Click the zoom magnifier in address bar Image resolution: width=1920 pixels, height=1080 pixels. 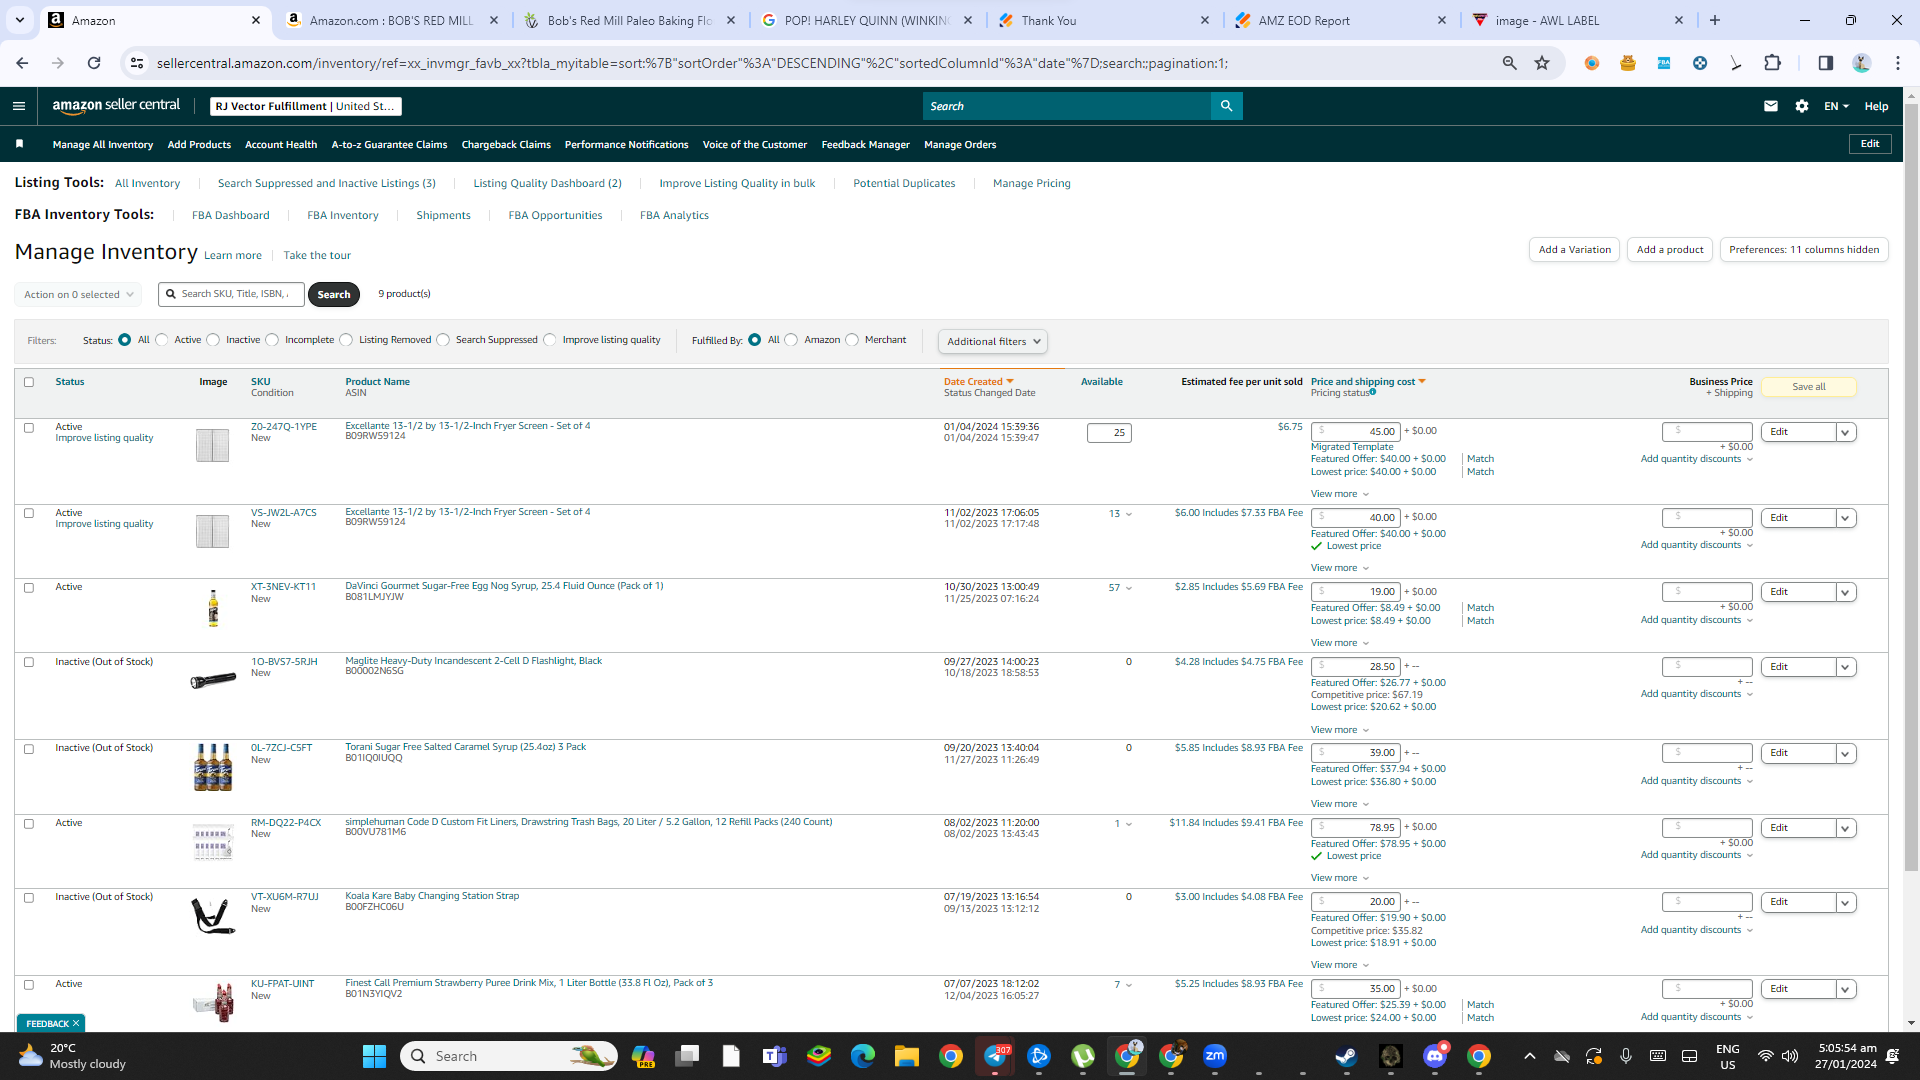(1509, 63)
